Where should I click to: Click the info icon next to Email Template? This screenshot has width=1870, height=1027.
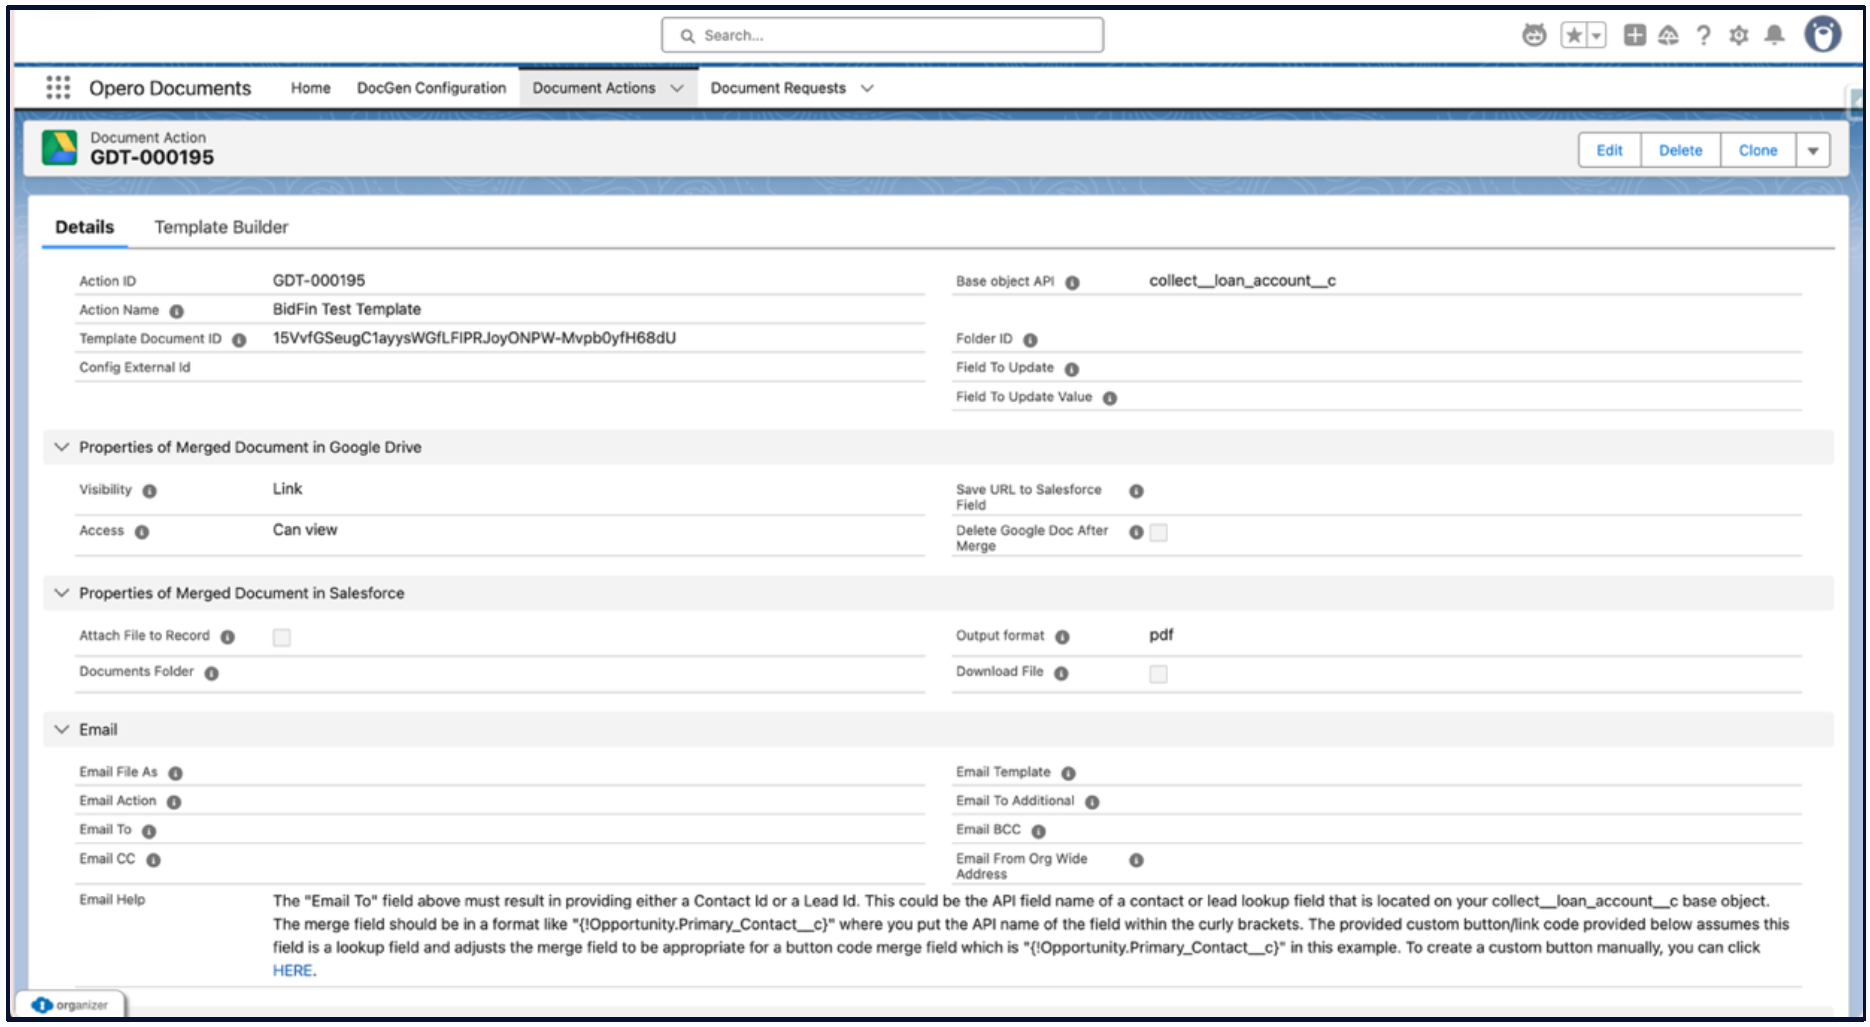(x=1068, y=773)
